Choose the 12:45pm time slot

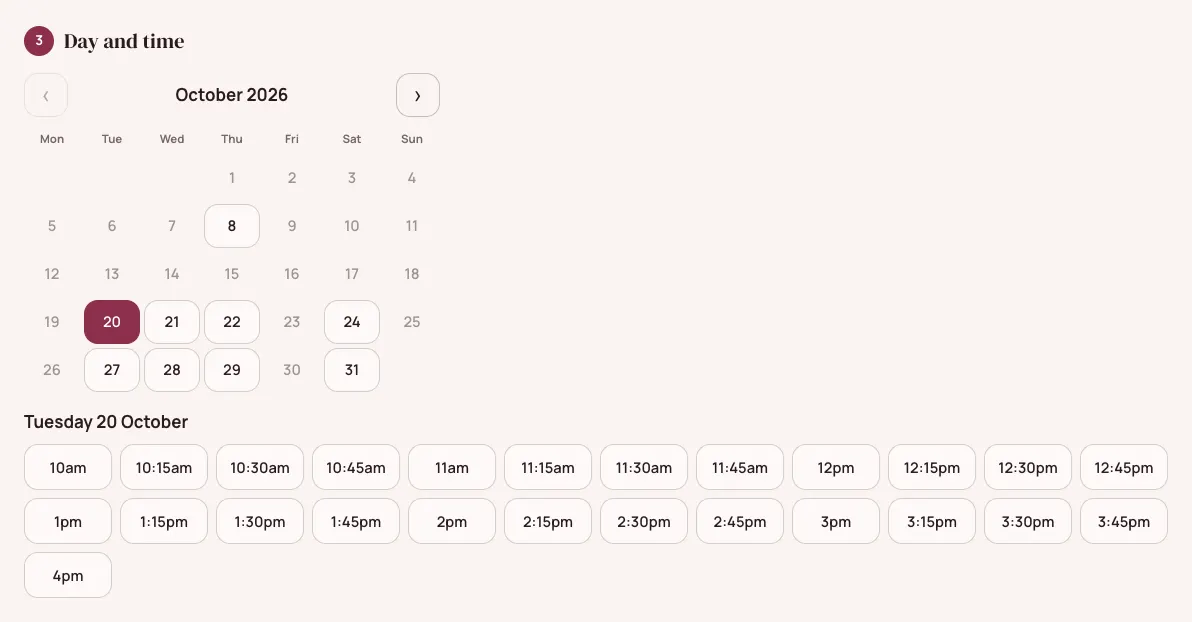pos(1124,468)
